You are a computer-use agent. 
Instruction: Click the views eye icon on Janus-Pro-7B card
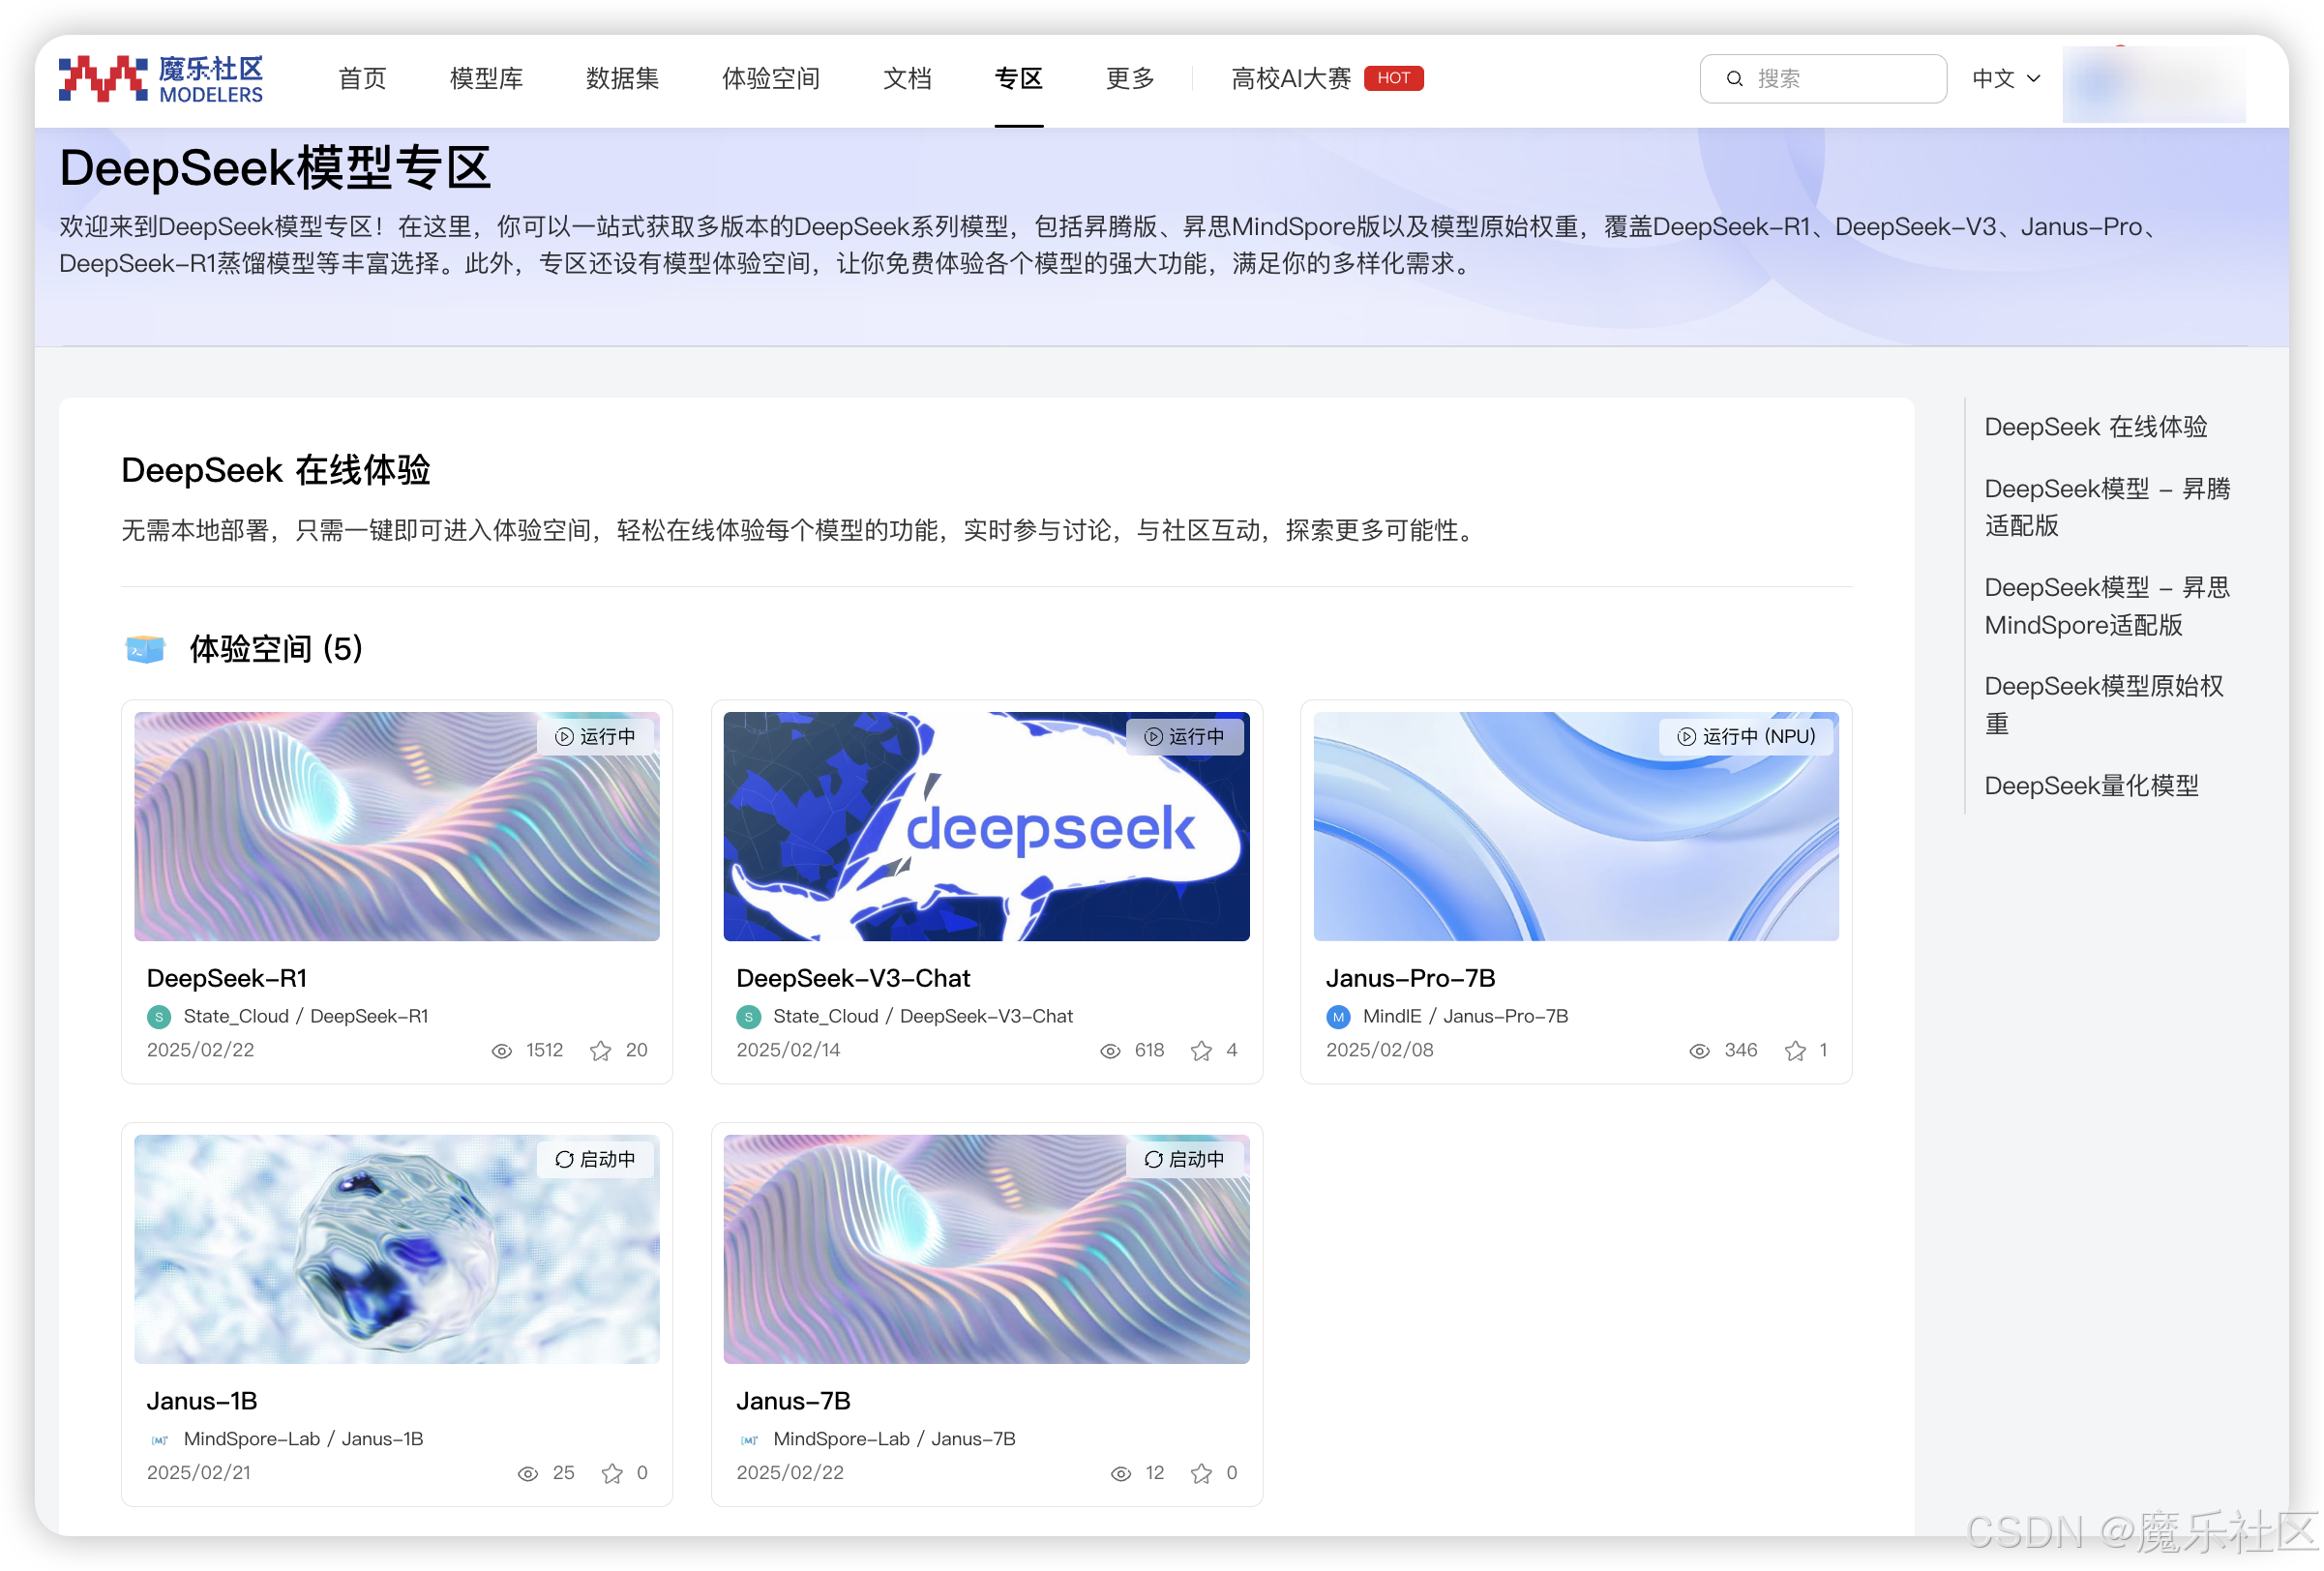[1698, 1050]
